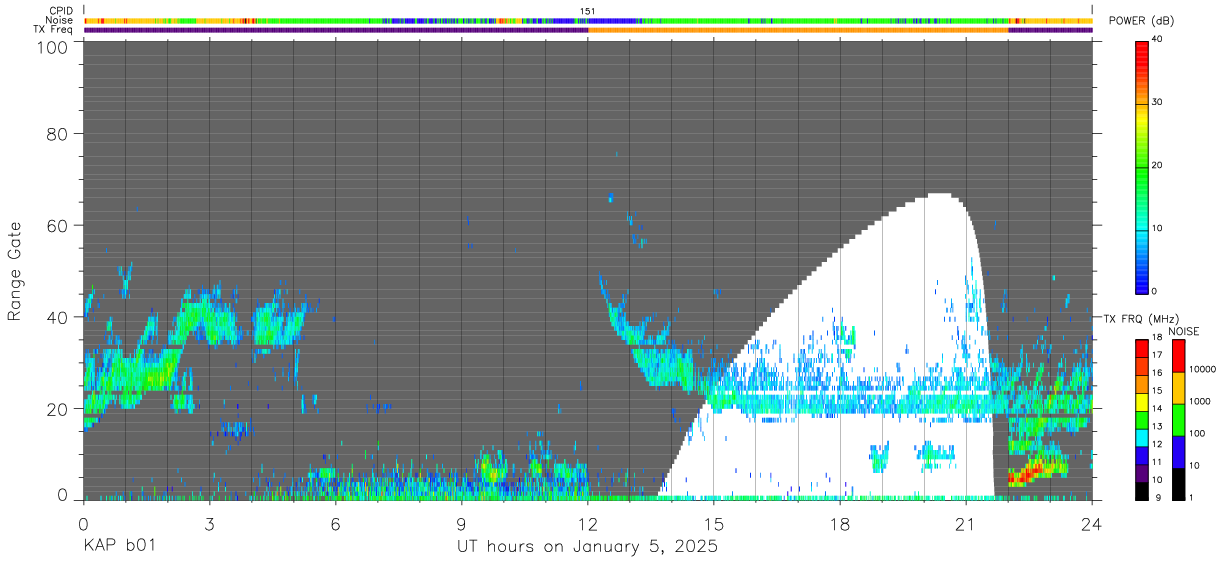Click the 17 tick on the TX FRQ scale
This screenshot has width=1228, height=567.
pos(1156,356)
